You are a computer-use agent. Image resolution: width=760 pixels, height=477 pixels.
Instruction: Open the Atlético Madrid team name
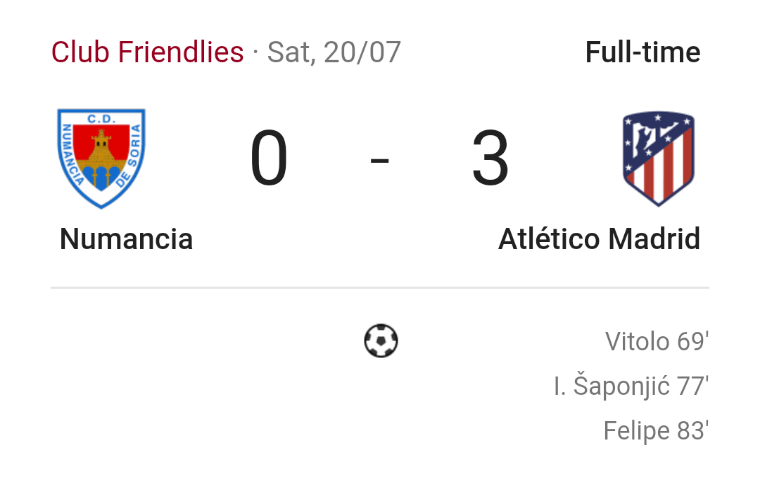click(x=599, y=239)
